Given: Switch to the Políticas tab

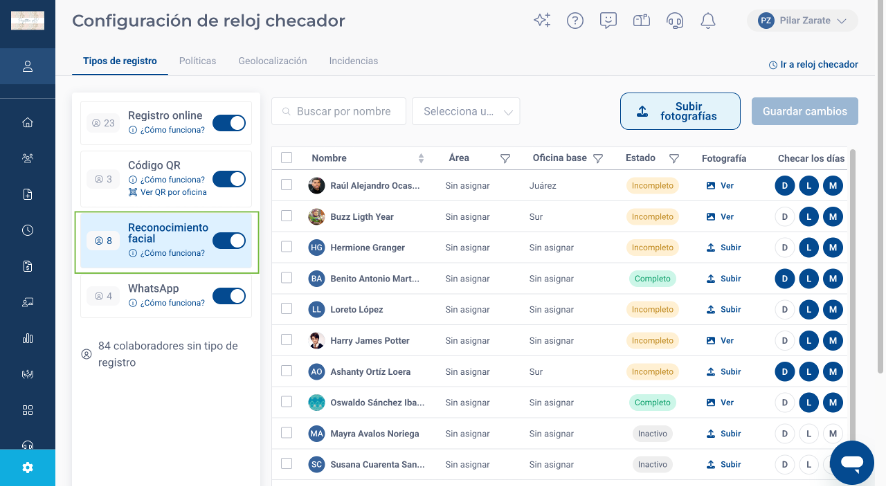Looking at the screenshot, I should (197, 61).
